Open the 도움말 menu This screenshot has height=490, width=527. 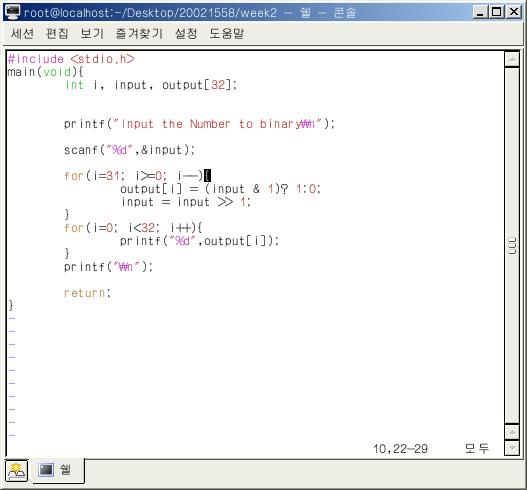[x=227, y=33]
